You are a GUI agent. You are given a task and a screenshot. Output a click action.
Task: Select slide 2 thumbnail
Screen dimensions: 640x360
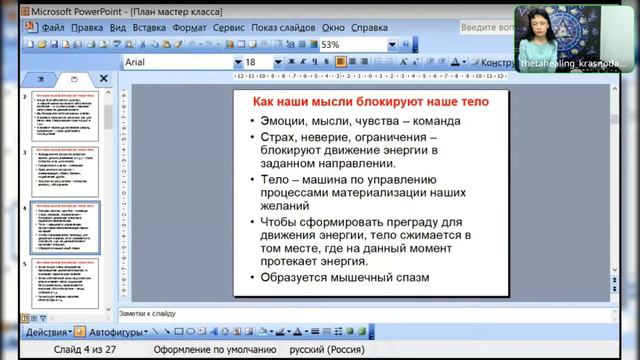(x=65, y=116)
